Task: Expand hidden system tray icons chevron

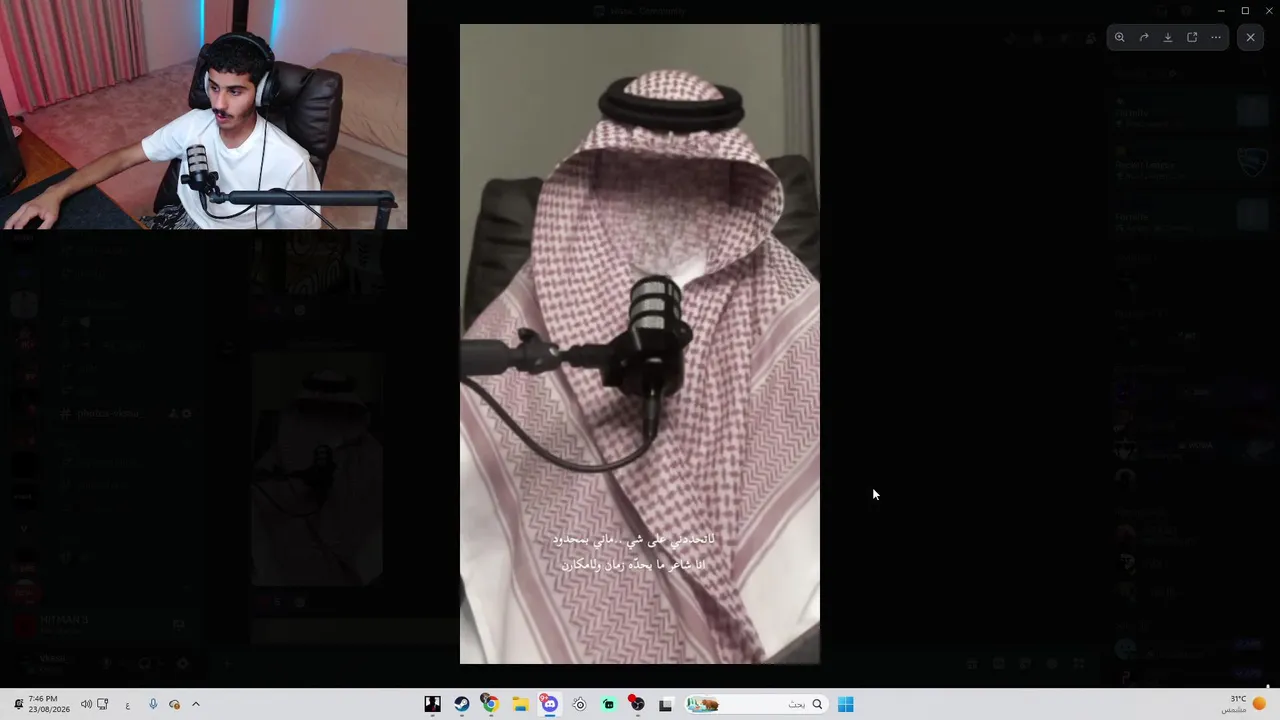Action: click(x=196, y=704)
